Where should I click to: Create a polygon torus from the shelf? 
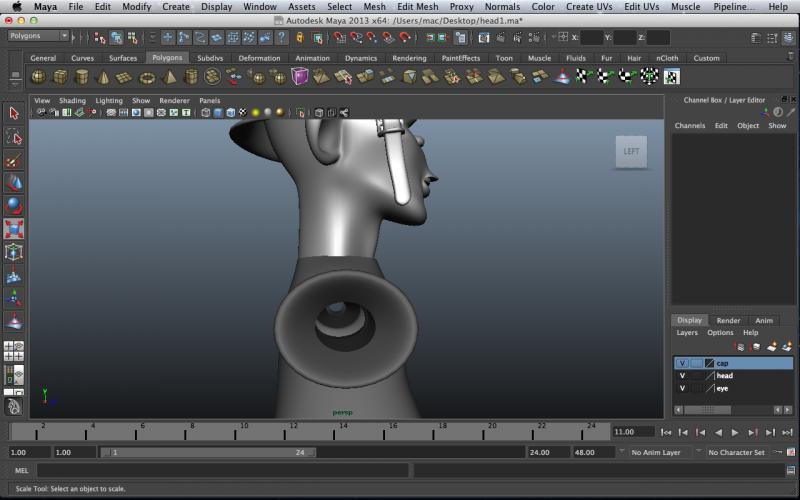coord(147,77)
